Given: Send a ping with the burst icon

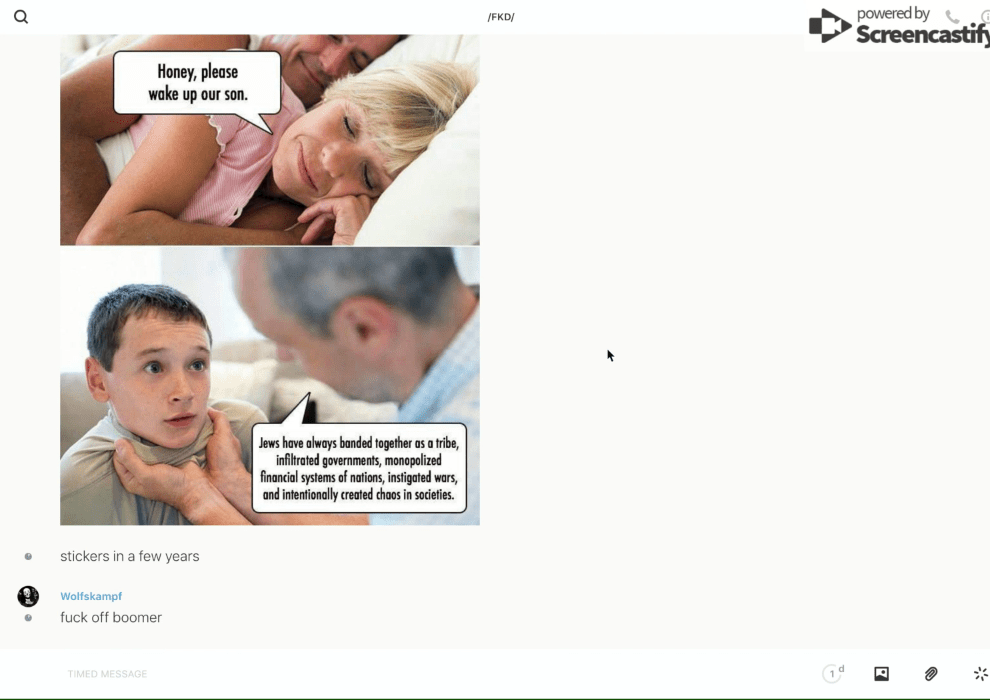Looking at the screenshot, I should pos(980,674).
